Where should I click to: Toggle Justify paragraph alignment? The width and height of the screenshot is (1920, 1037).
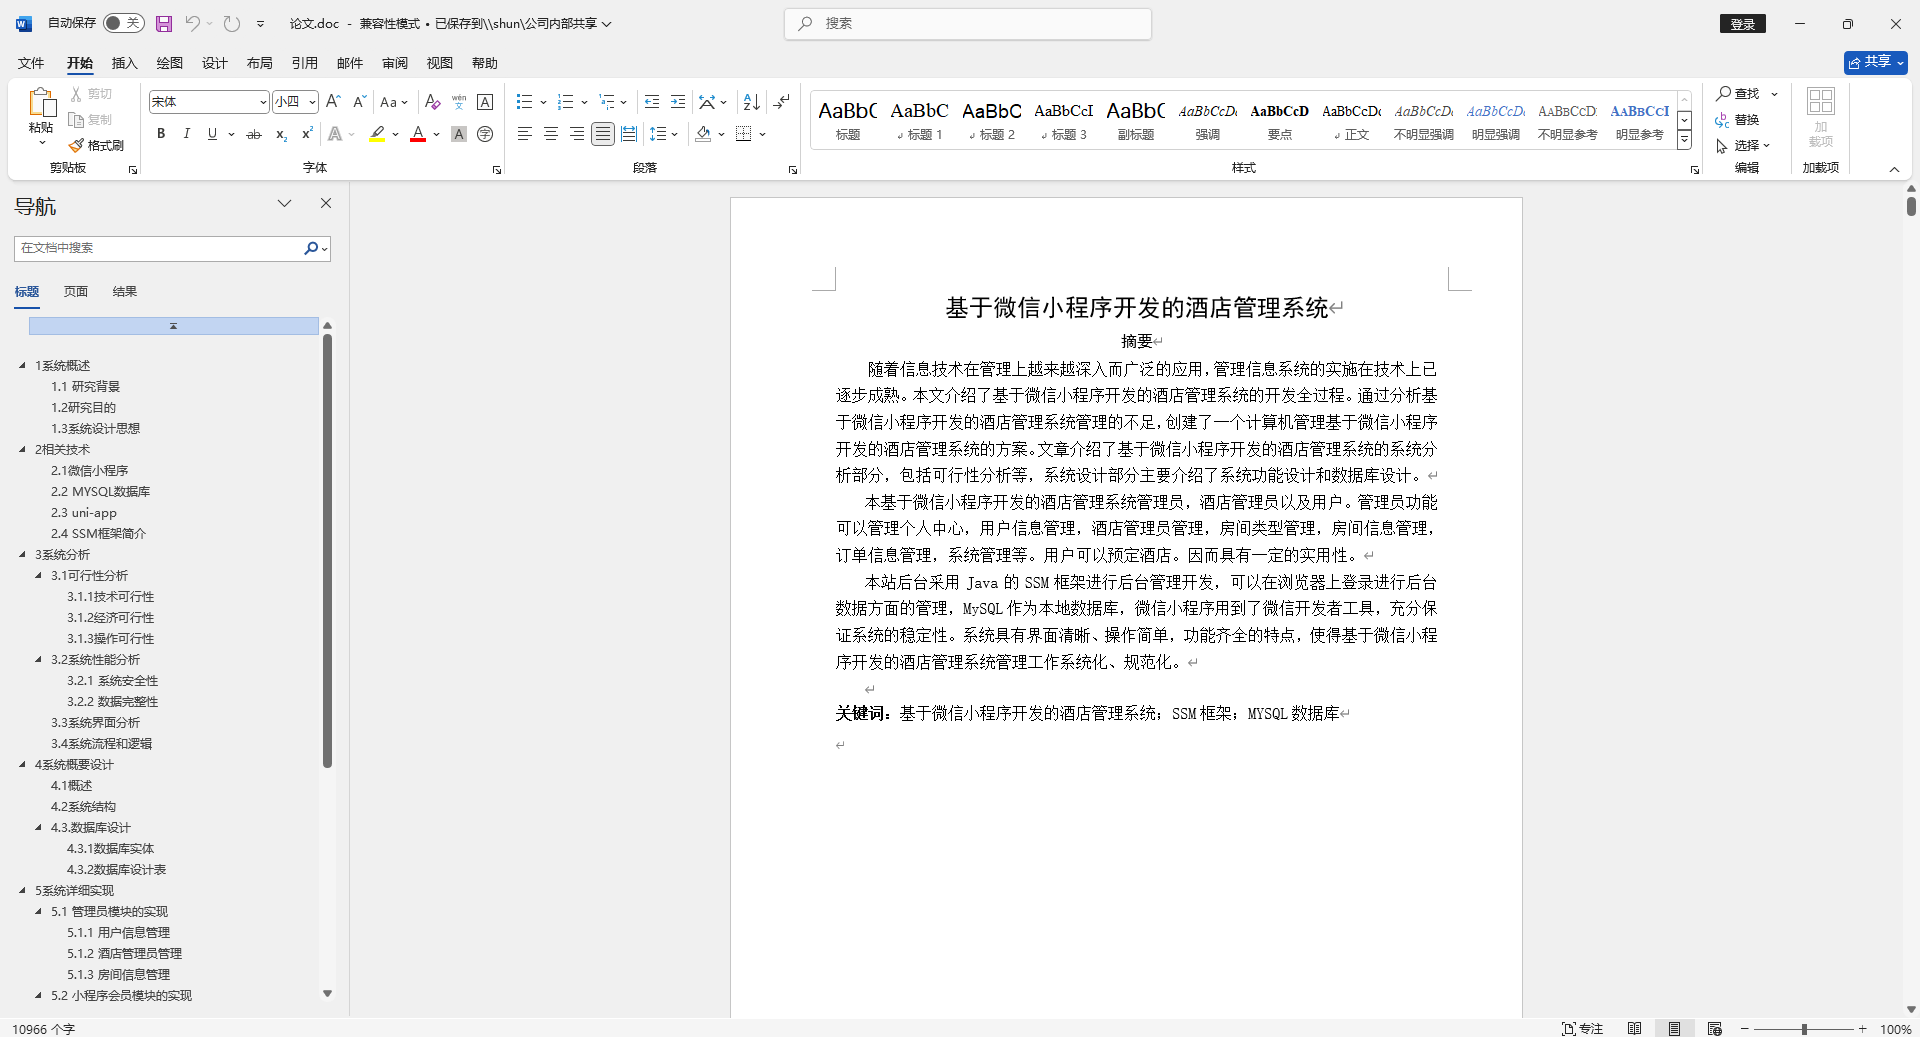click(x=602, y=133)
